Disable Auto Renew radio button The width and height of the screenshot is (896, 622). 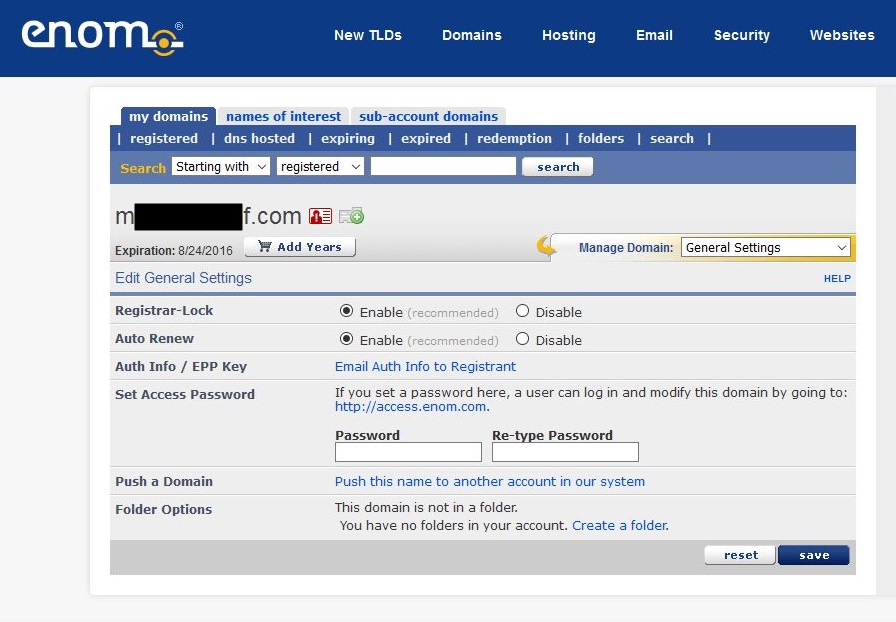point(522,339)
